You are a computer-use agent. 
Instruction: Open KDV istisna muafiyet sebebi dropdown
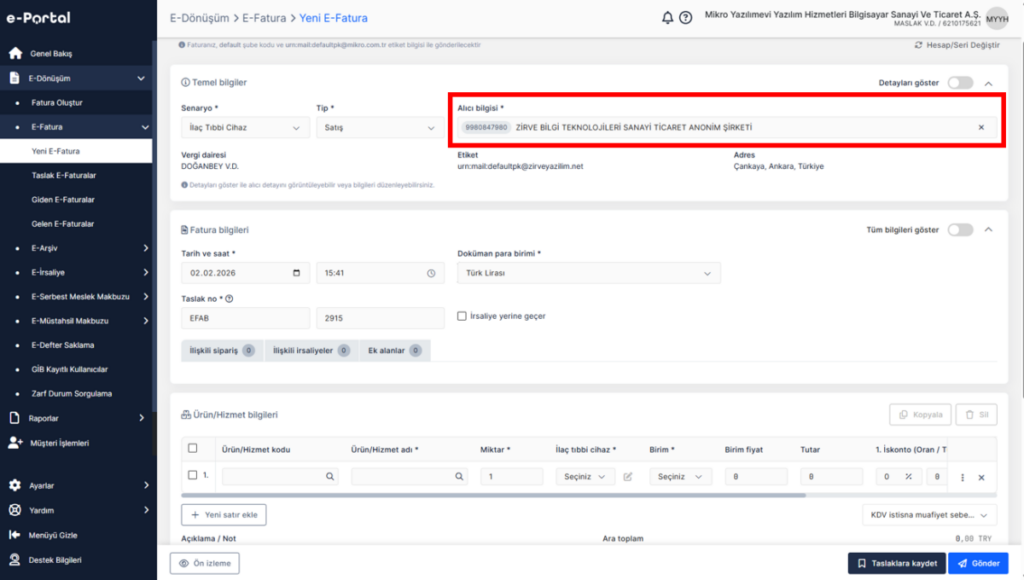(929, 515)
